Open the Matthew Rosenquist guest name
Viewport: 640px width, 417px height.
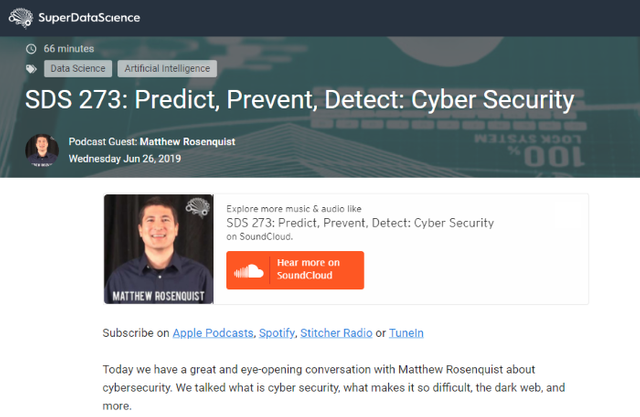click(x=187, y=142)
